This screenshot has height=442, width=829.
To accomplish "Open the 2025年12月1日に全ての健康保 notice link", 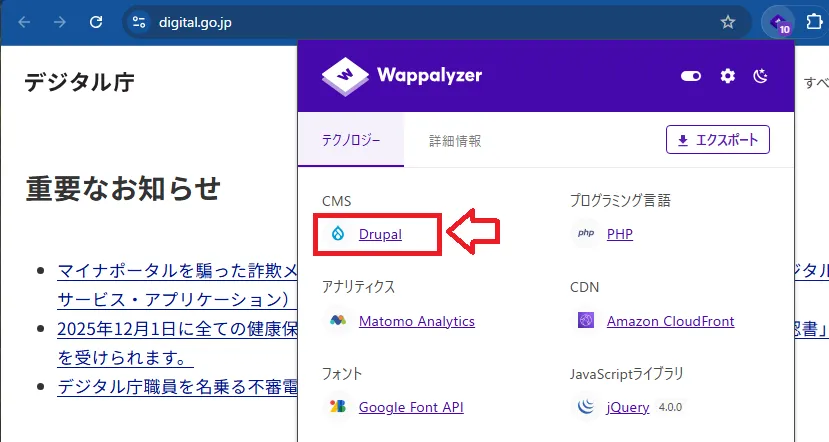I will coord(177,329).
